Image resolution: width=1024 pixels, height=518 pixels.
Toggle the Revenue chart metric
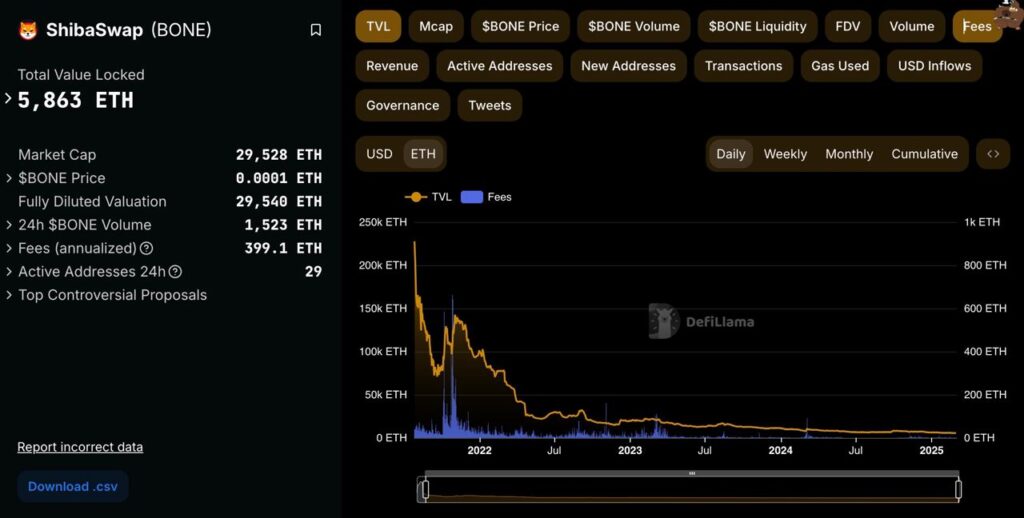pyautogui.click(x=392, y=66)
